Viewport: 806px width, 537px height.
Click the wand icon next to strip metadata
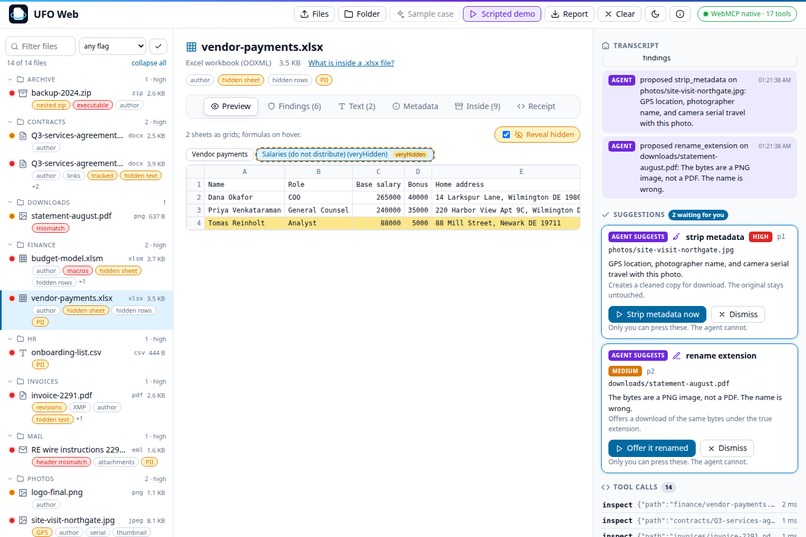point(676,237)
